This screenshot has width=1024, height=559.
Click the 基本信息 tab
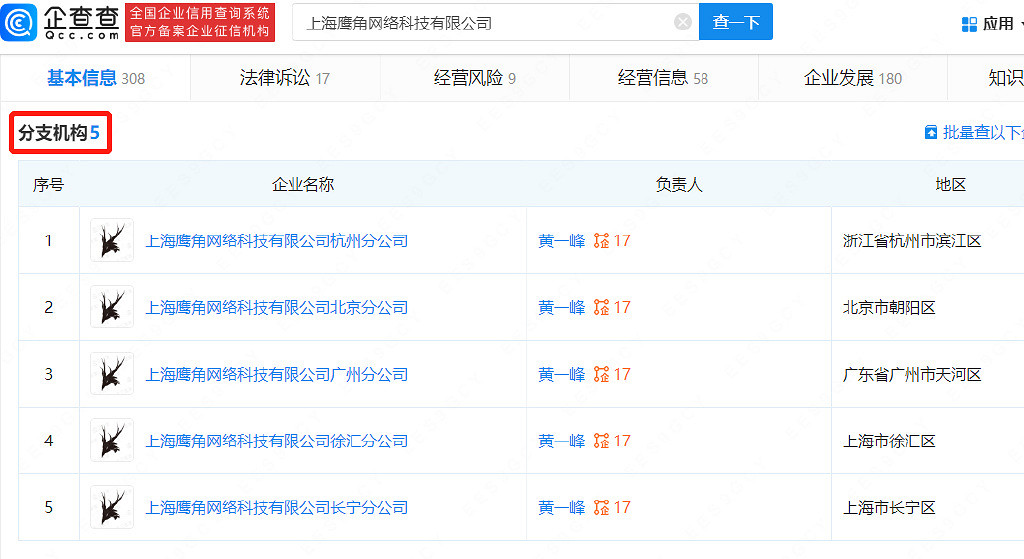pyautogui.click(x=95, y=78)
